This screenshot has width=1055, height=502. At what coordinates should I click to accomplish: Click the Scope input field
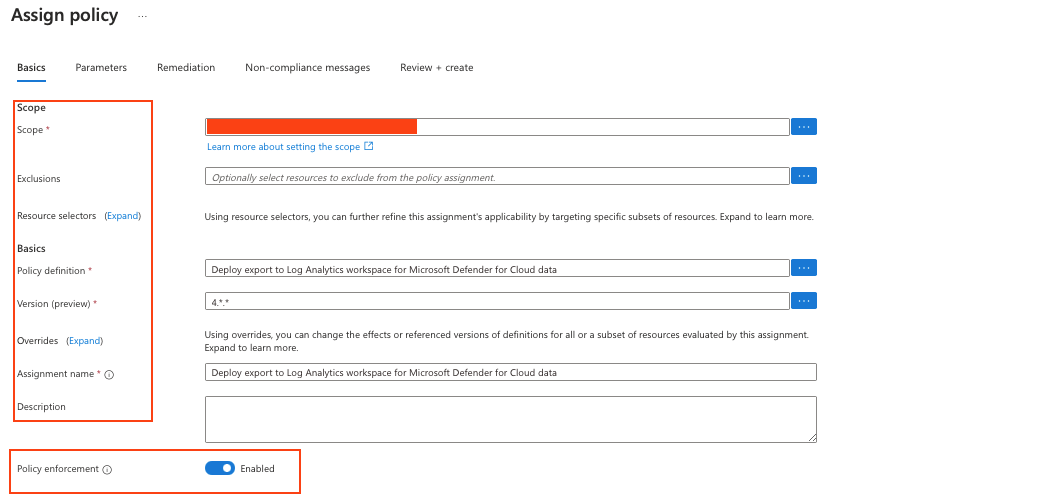497,127
